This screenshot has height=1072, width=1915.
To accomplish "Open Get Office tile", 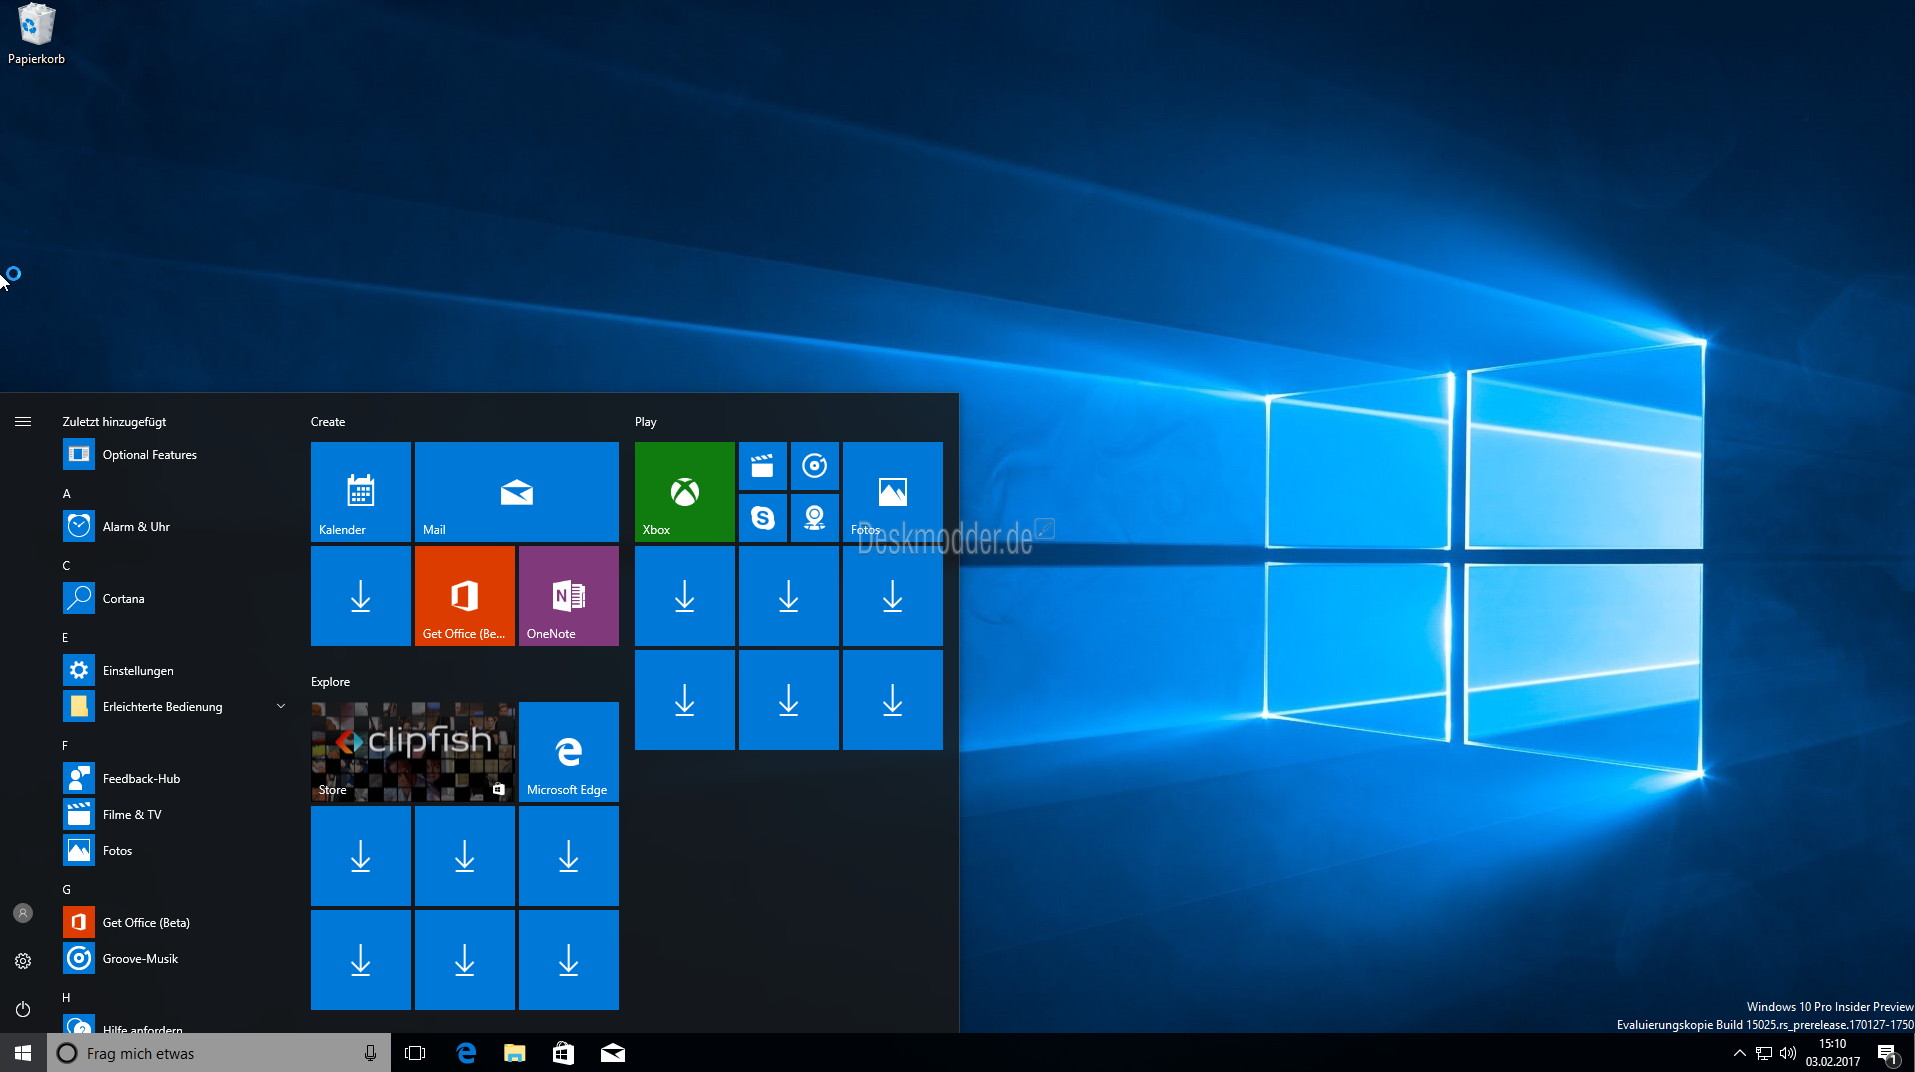I will pyautogui.click(x=465, y=596).
